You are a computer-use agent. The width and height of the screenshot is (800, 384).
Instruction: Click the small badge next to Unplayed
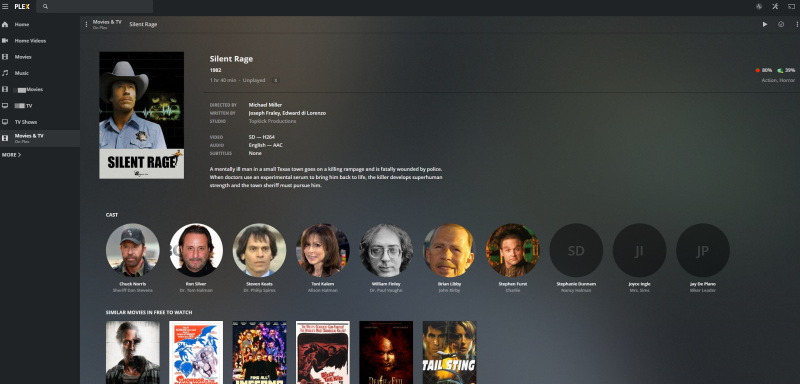tap(276, 81)
